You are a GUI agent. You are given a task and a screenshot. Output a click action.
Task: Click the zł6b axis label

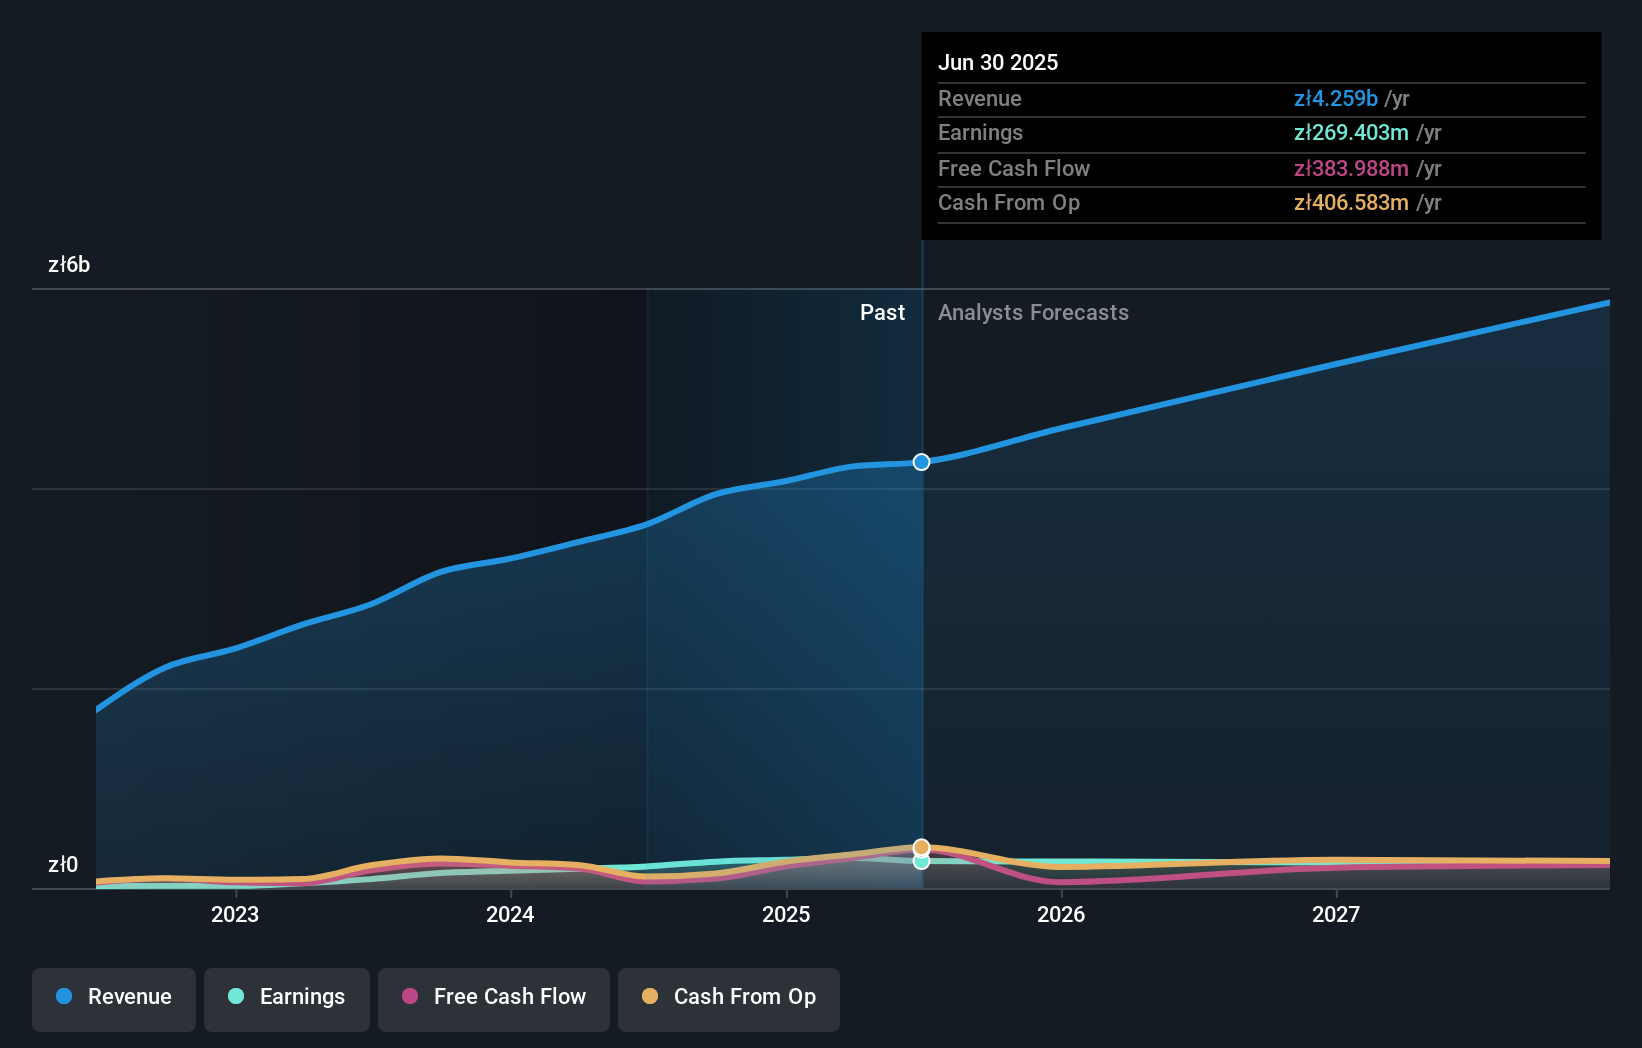69,265
